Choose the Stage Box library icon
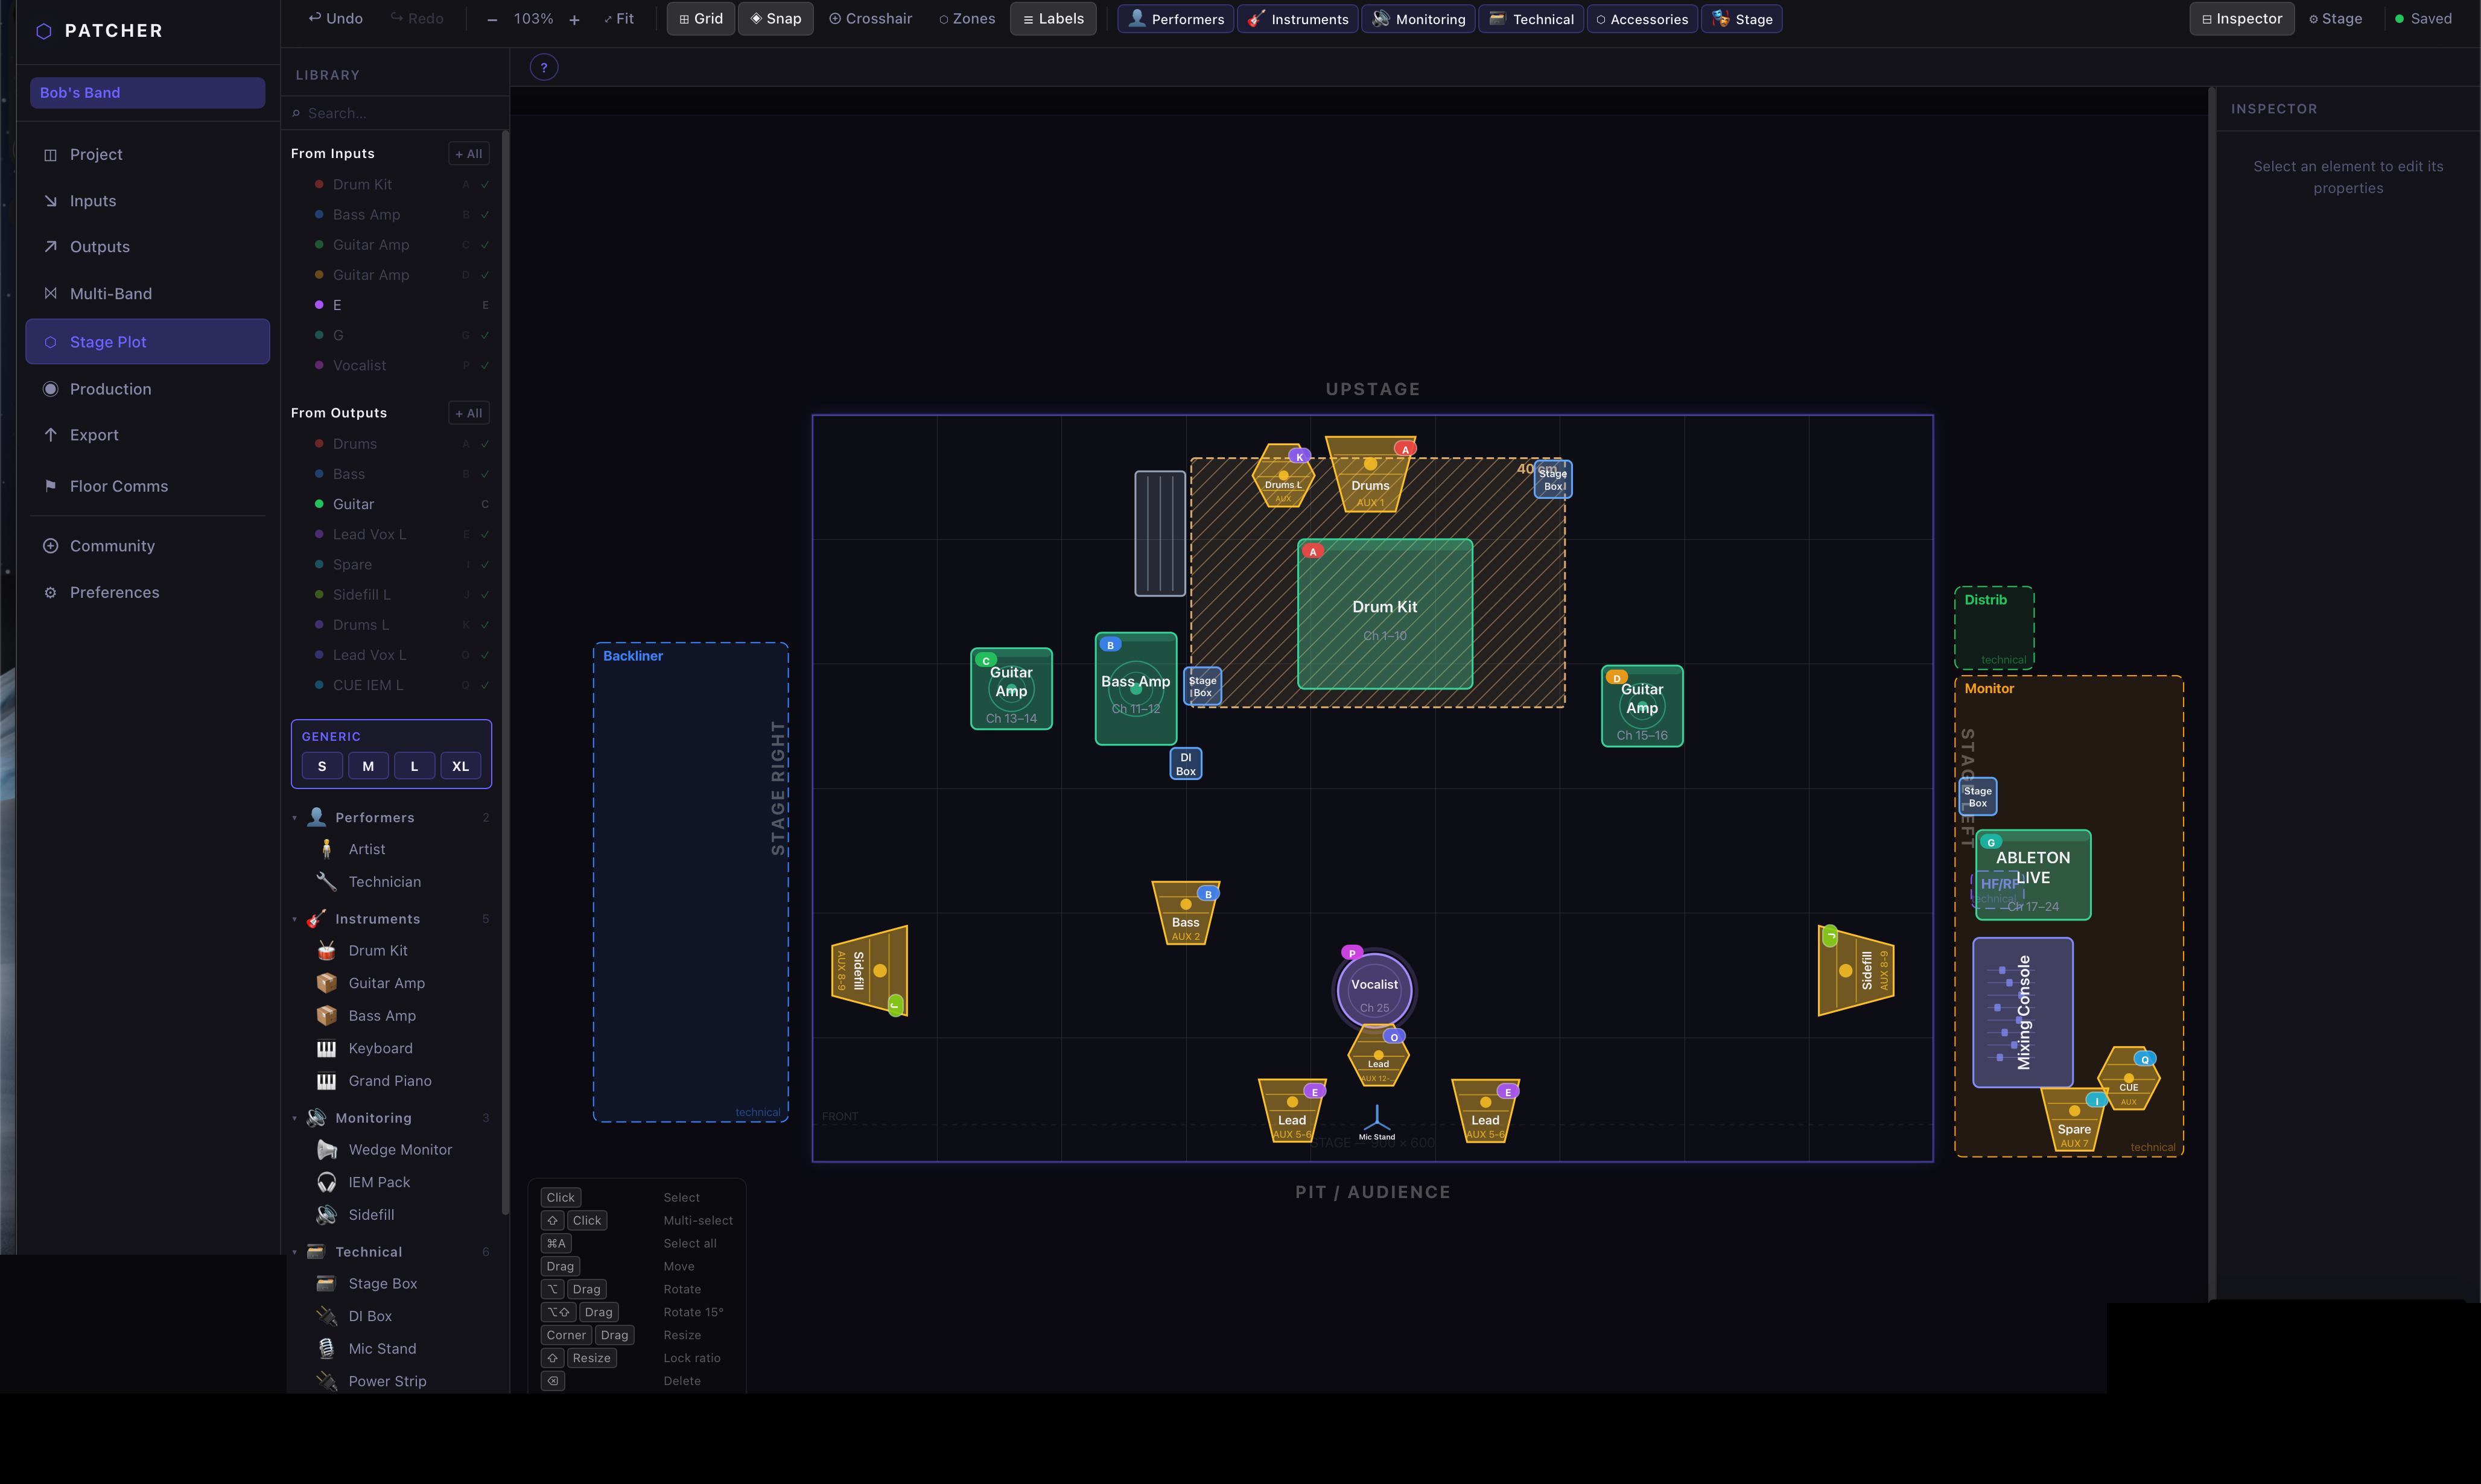2481x1484 pixels. click(326, 1284)
